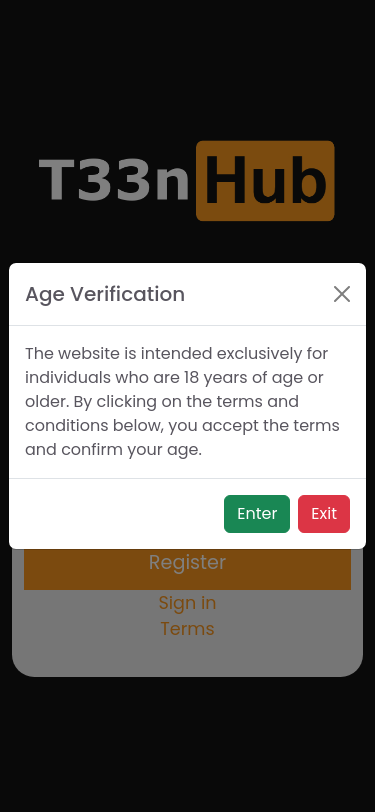Click the Age Verification heading
The height and width of the screenshot is (812, 375).
click(x=105, y=294)
